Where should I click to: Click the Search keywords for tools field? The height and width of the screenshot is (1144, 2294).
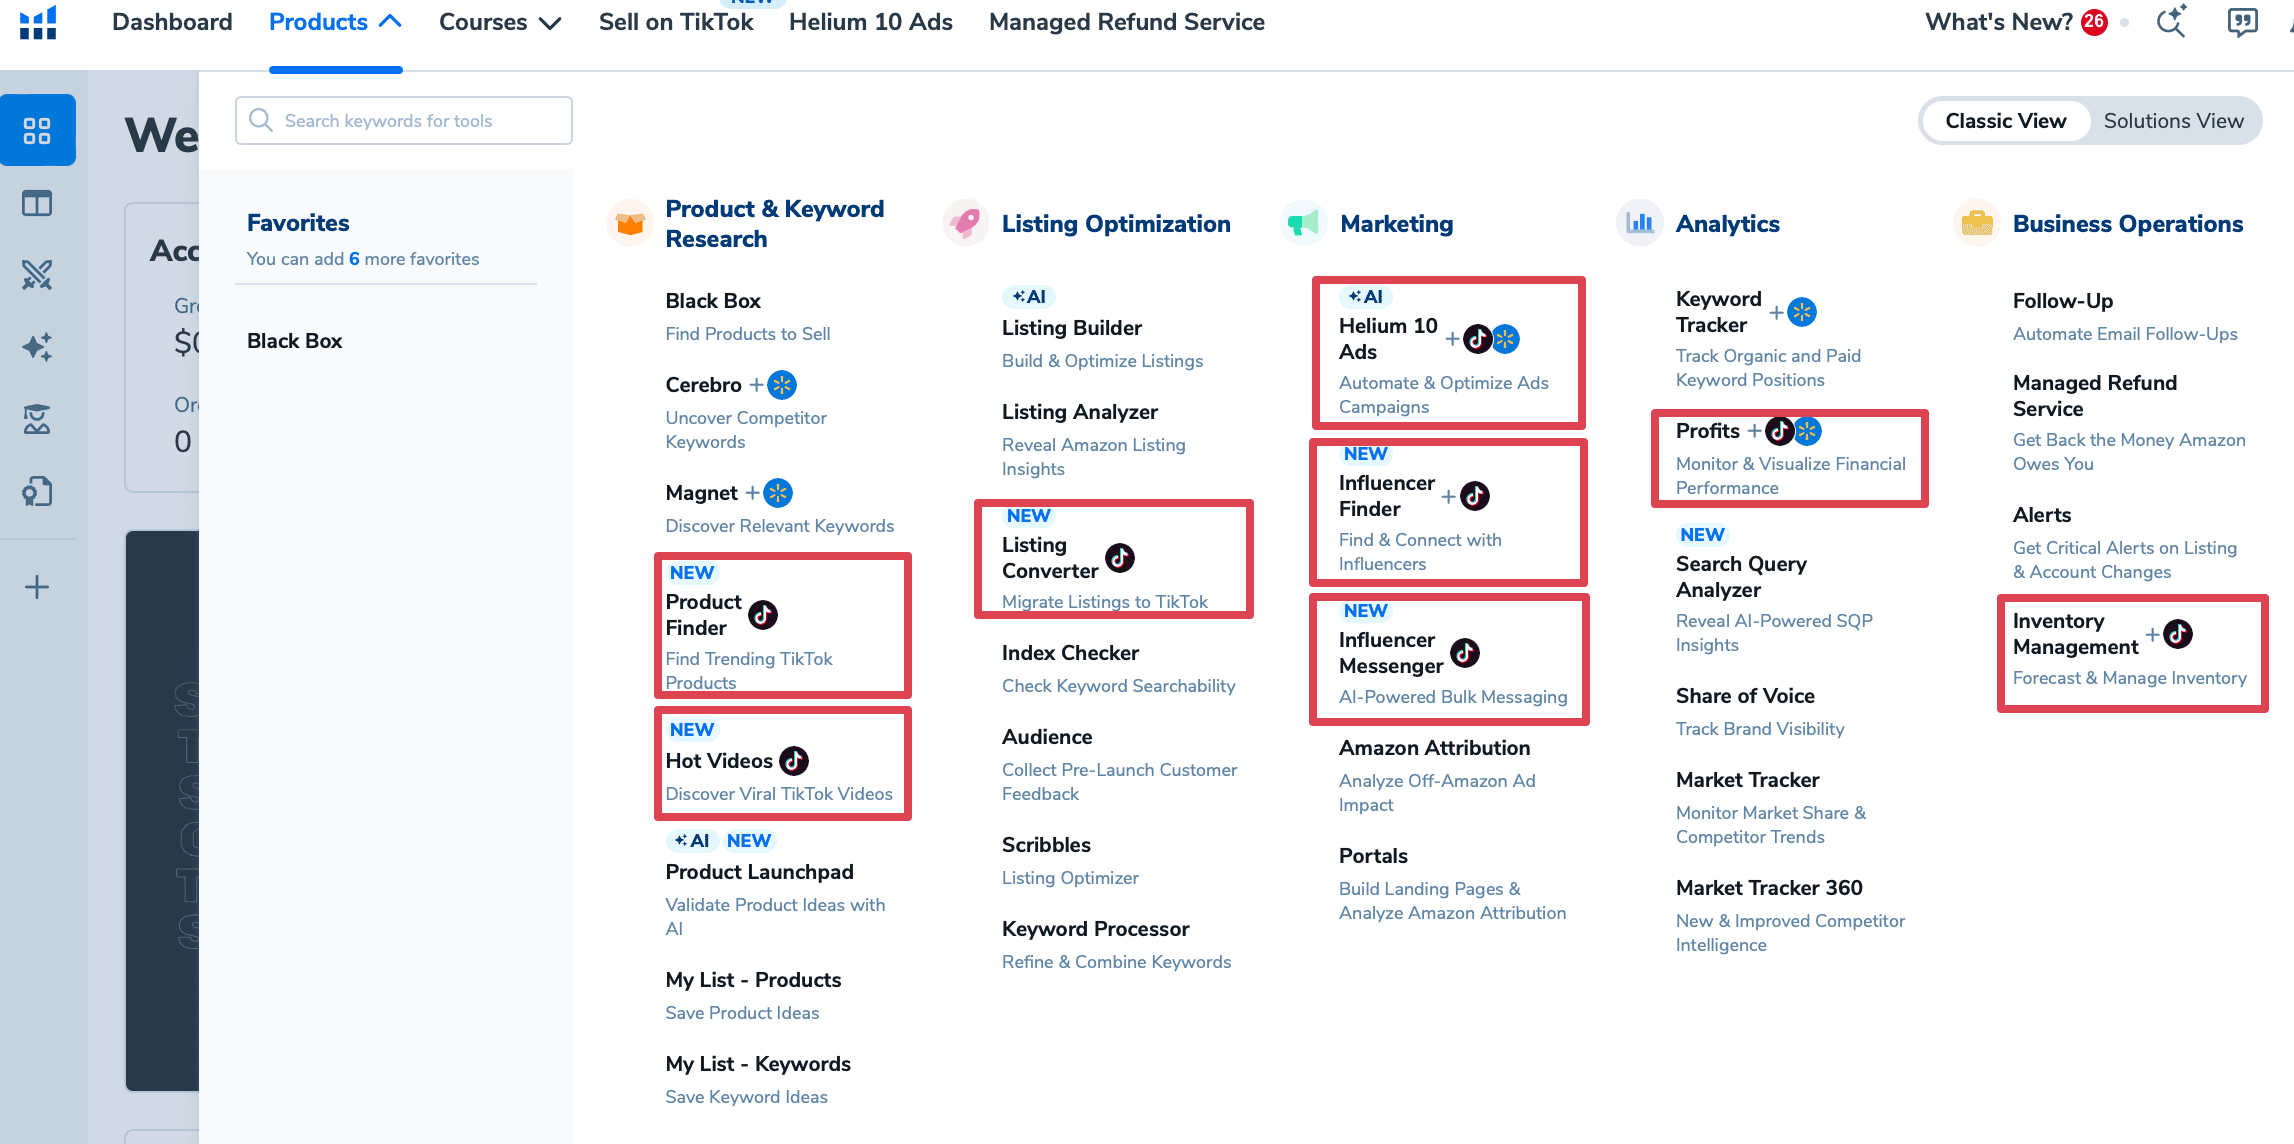click(x=404, y=121)
